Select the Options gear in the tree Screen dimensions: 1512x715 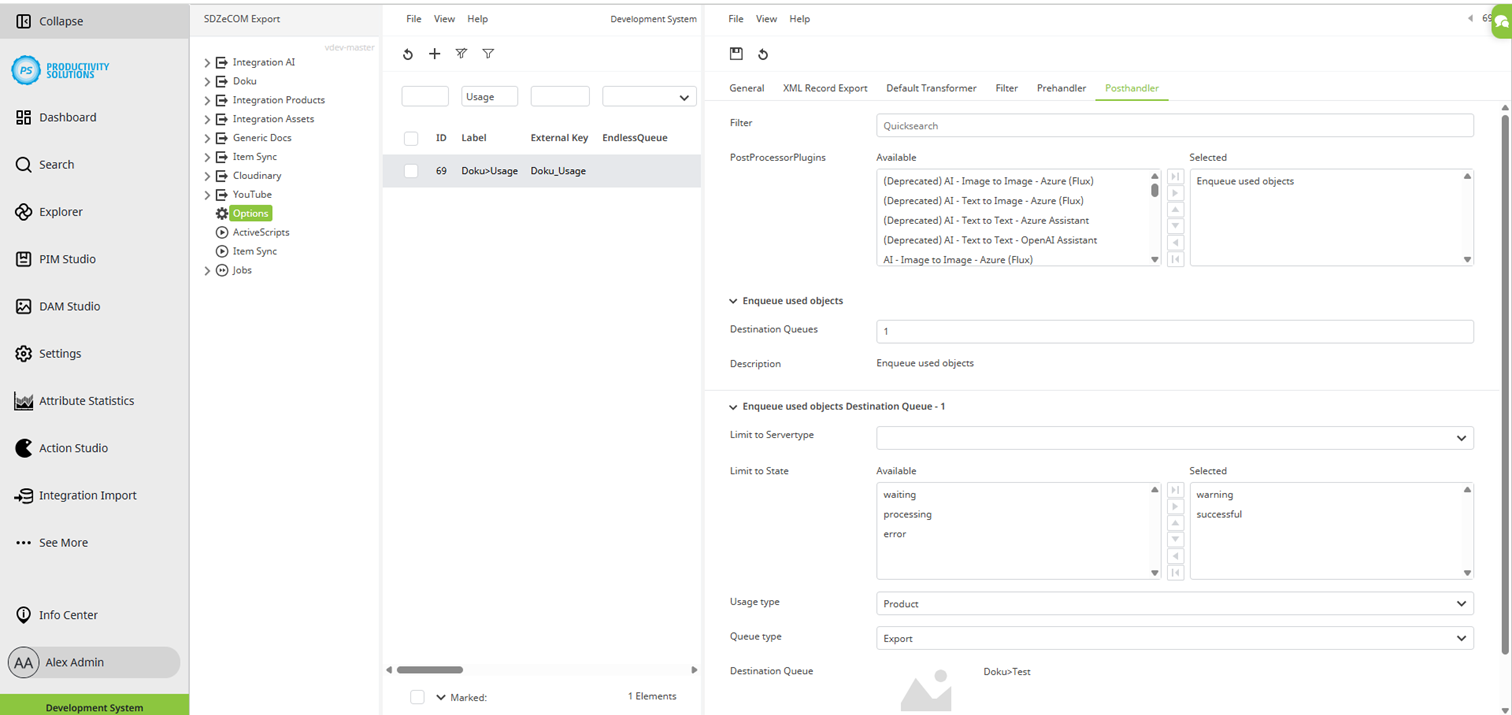tap(244, 213)
